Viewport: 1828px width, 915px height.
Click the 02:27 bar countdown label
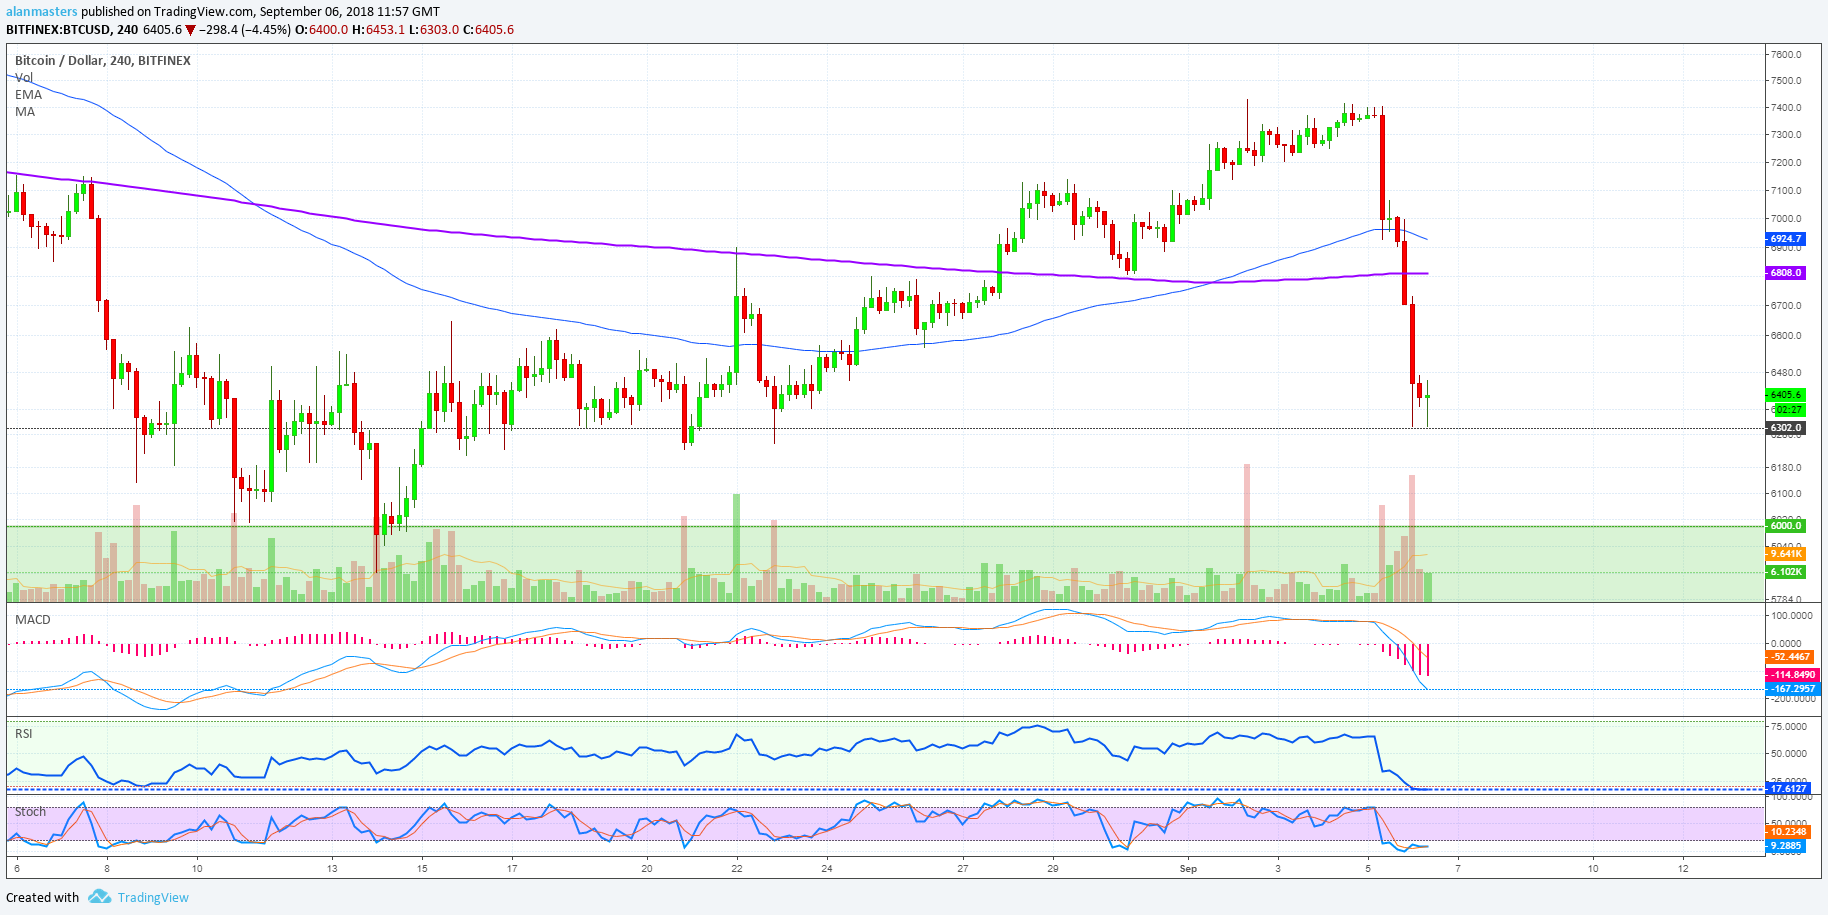1790,410
